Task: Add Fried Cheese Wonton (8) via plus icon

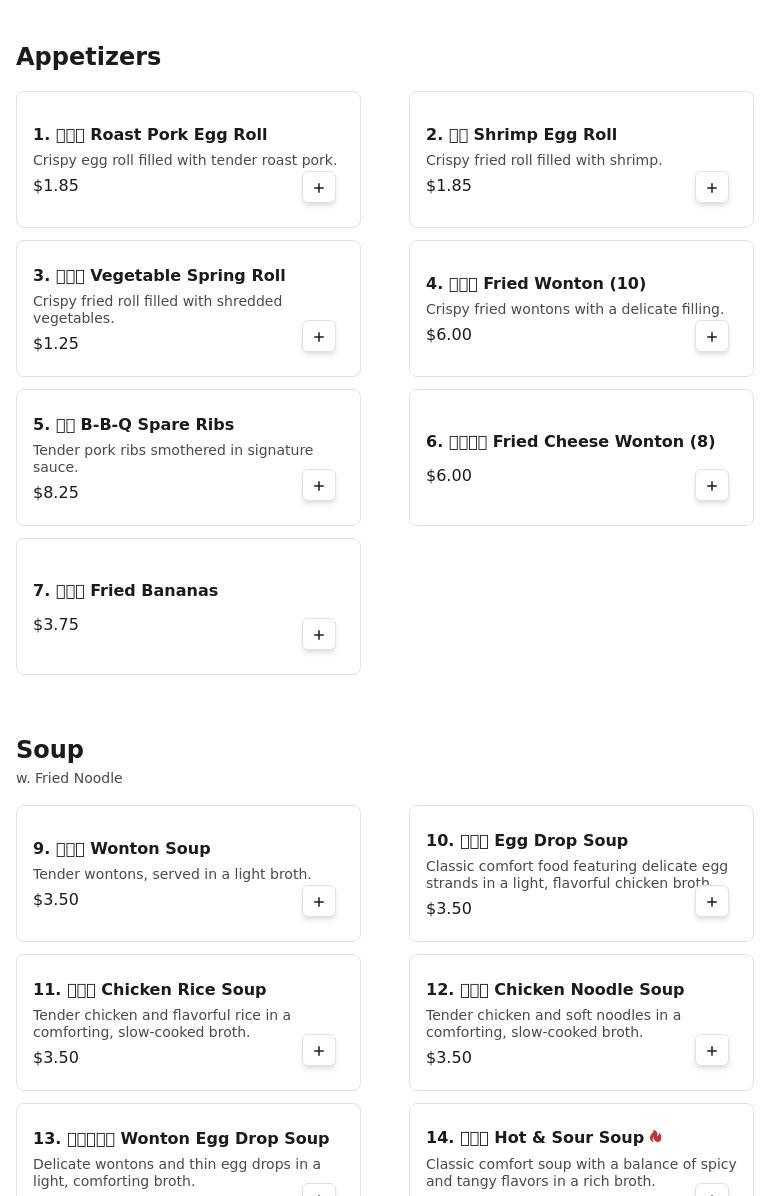Action: click(712, 486)
